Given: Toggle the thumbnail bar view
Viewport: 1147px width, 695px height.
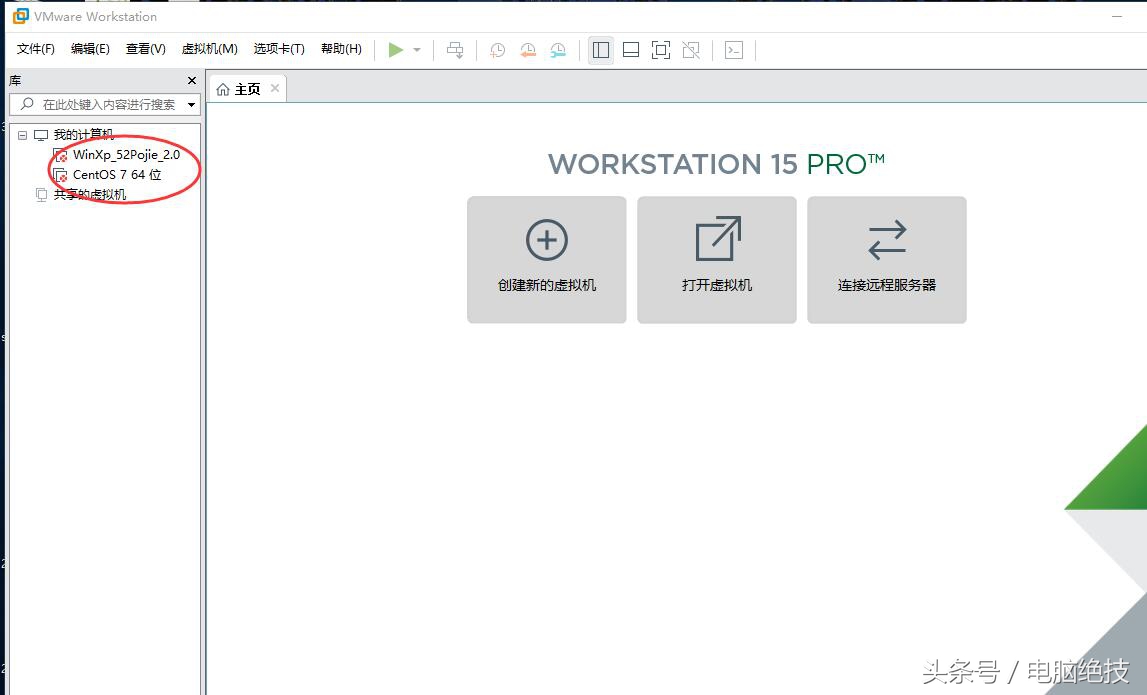Looking at the screenshot, I should click(630, 49).
